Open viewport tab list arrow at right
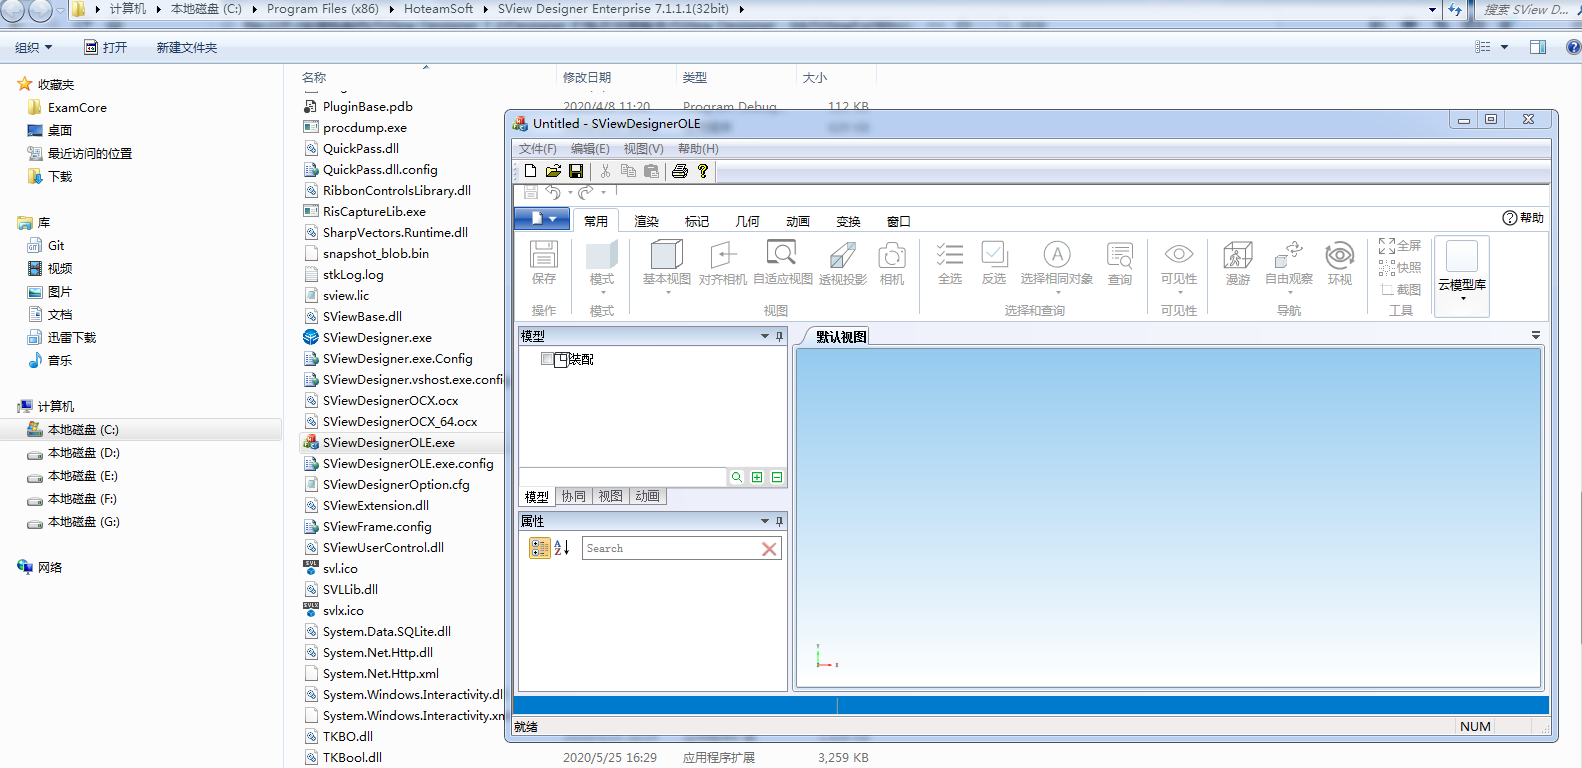 1536,336
